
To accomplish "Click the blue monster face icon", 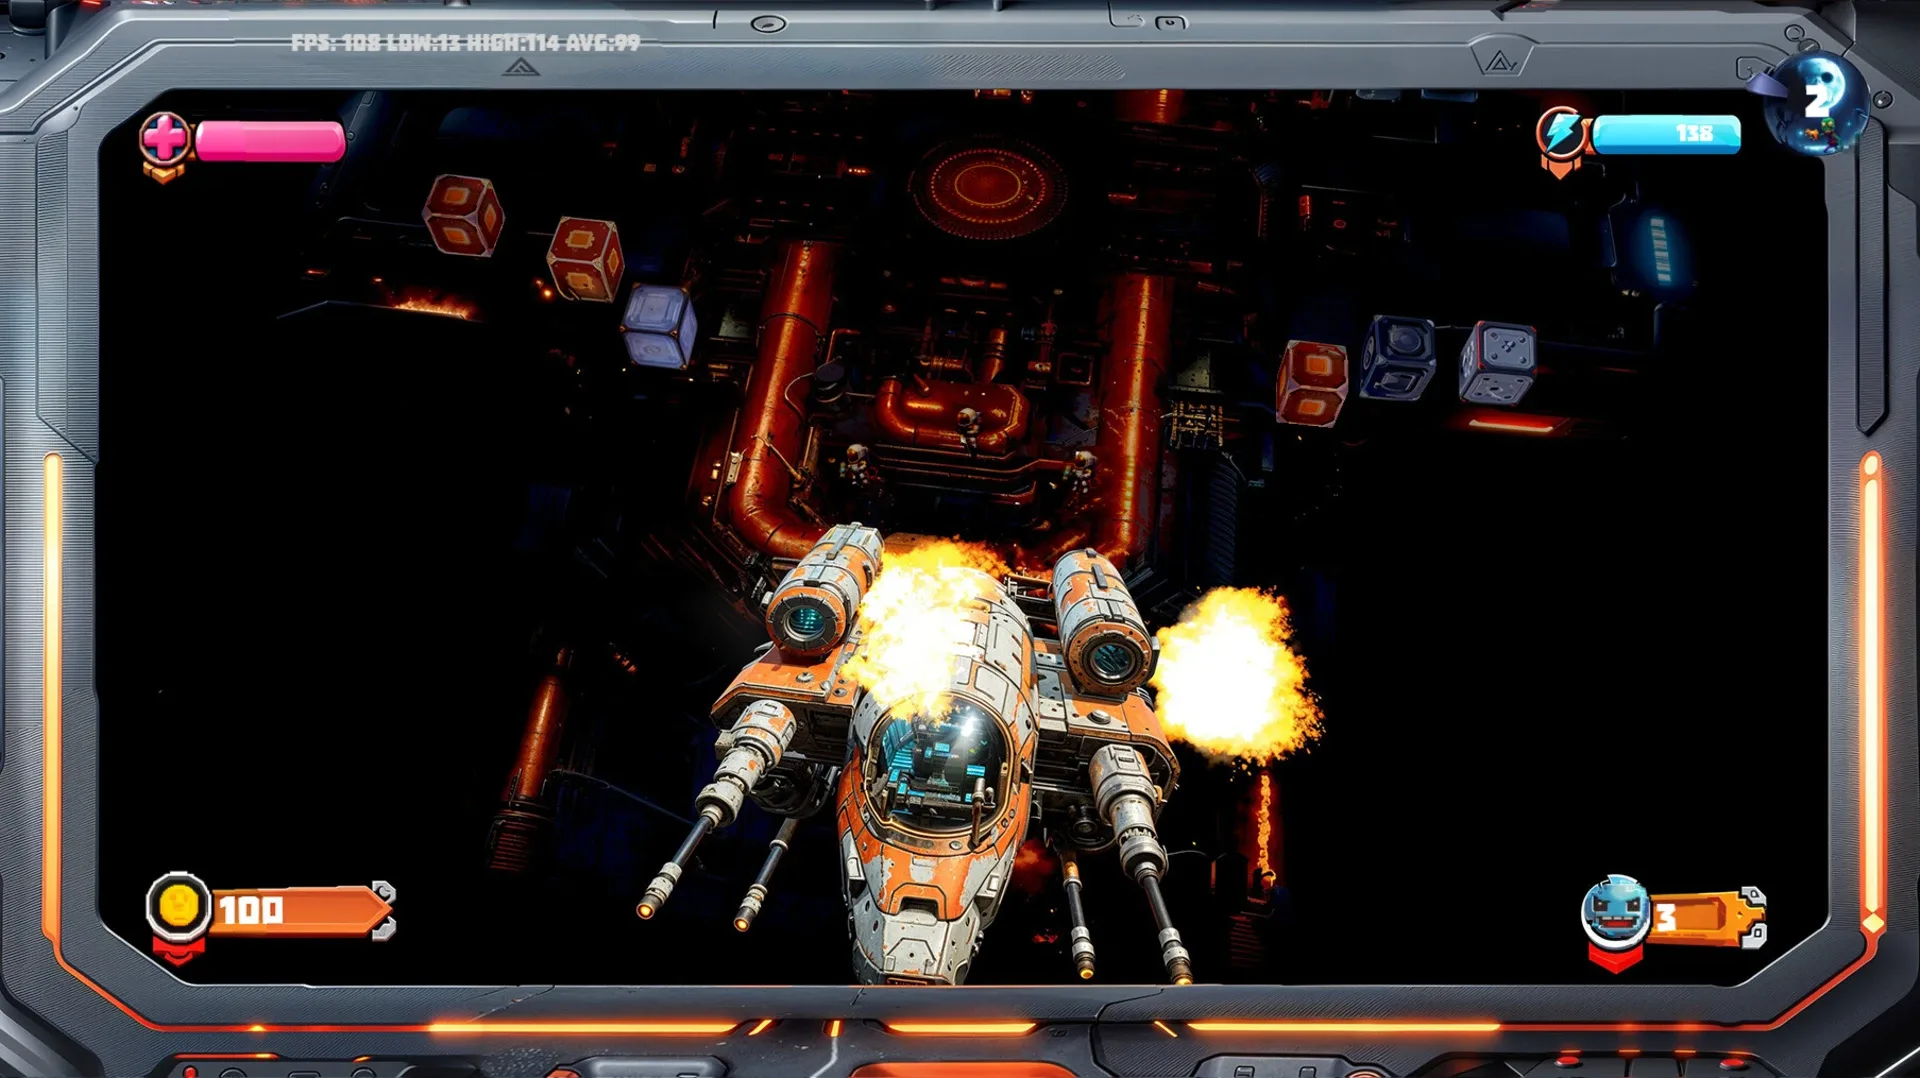I will [x=1614, y=910].
